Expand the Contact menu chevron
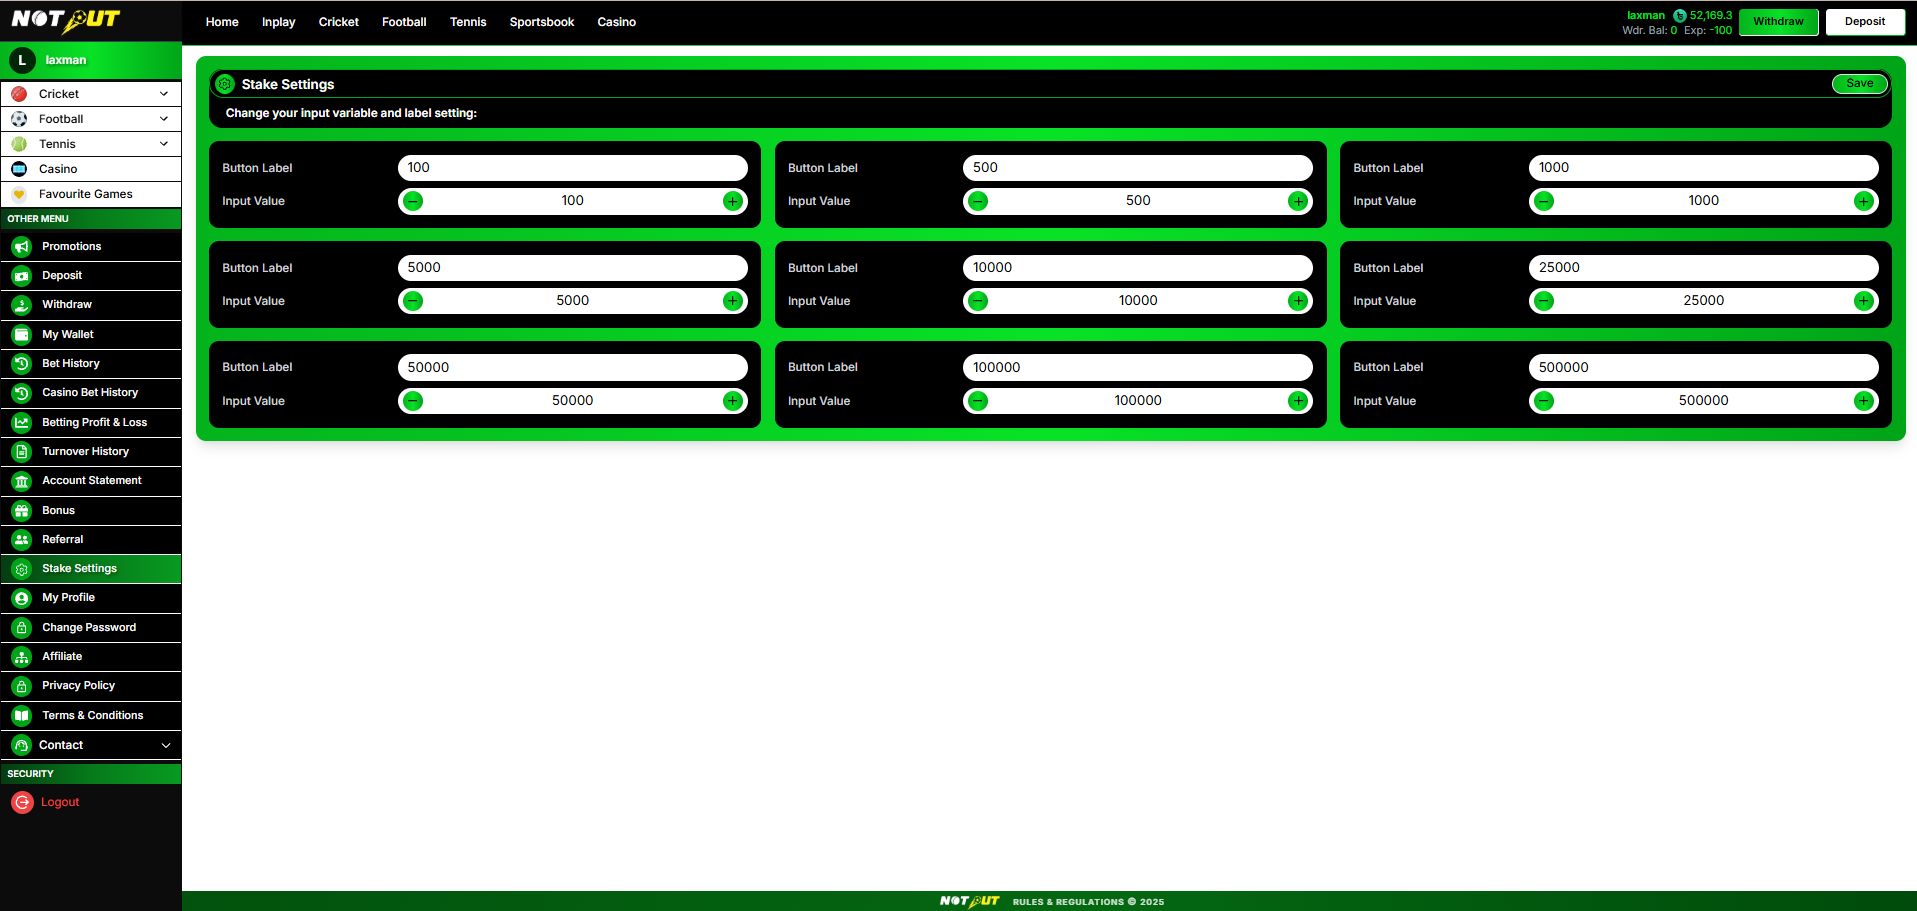1917x911 pixels. (166, 745)
